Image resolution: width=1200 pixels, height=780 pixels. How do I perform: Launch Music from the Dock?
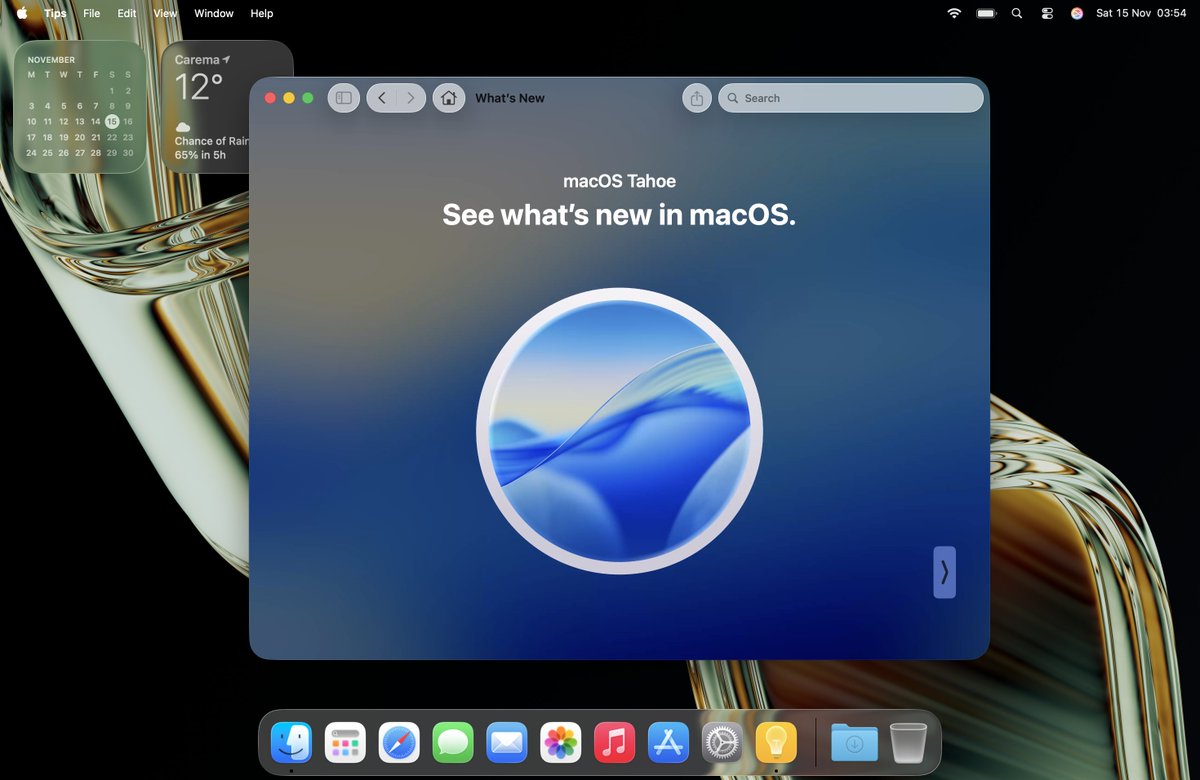pyautogui.click(x=615, y=742)
